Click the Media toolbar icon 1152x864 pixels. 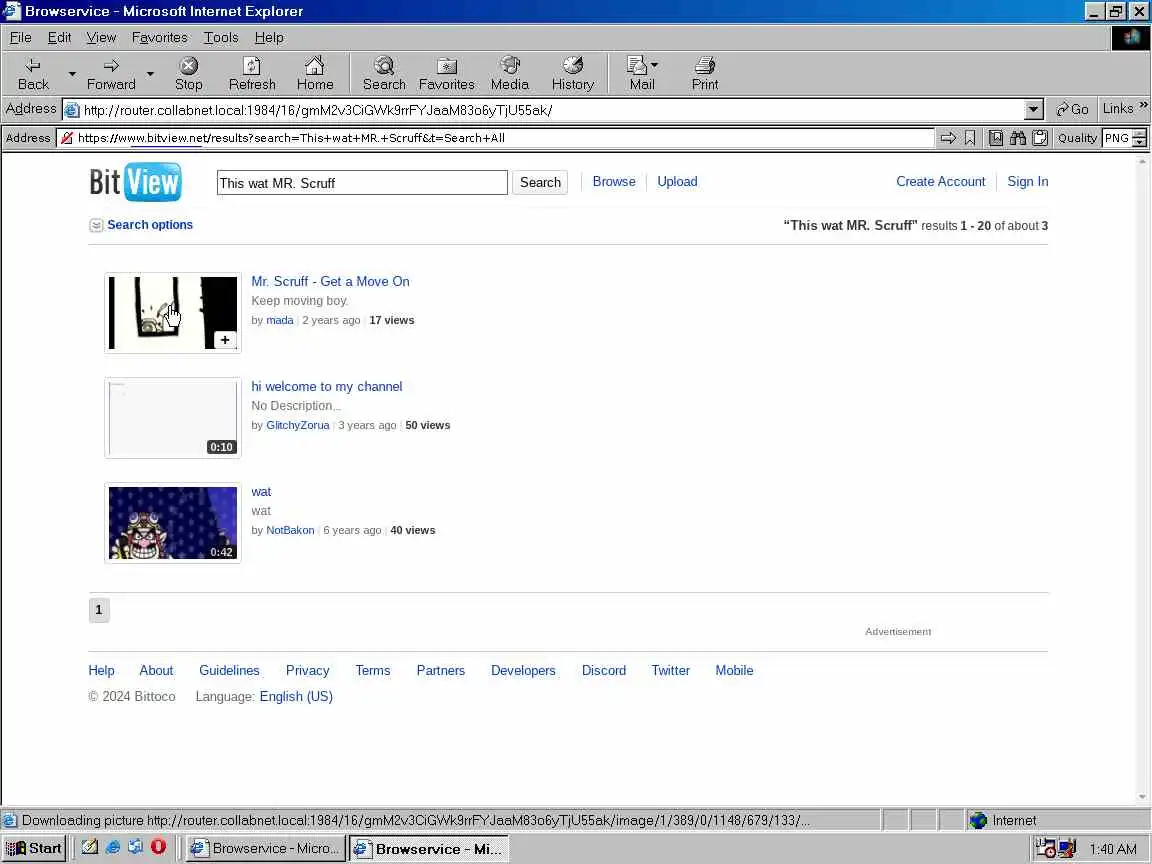510,73
